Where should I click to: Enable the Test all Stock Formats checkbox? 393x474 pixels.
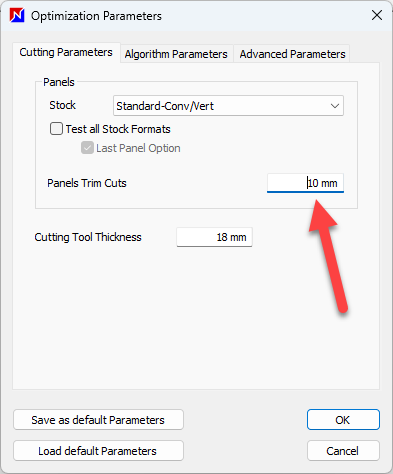pyautogui.click(x=56, y=129)
